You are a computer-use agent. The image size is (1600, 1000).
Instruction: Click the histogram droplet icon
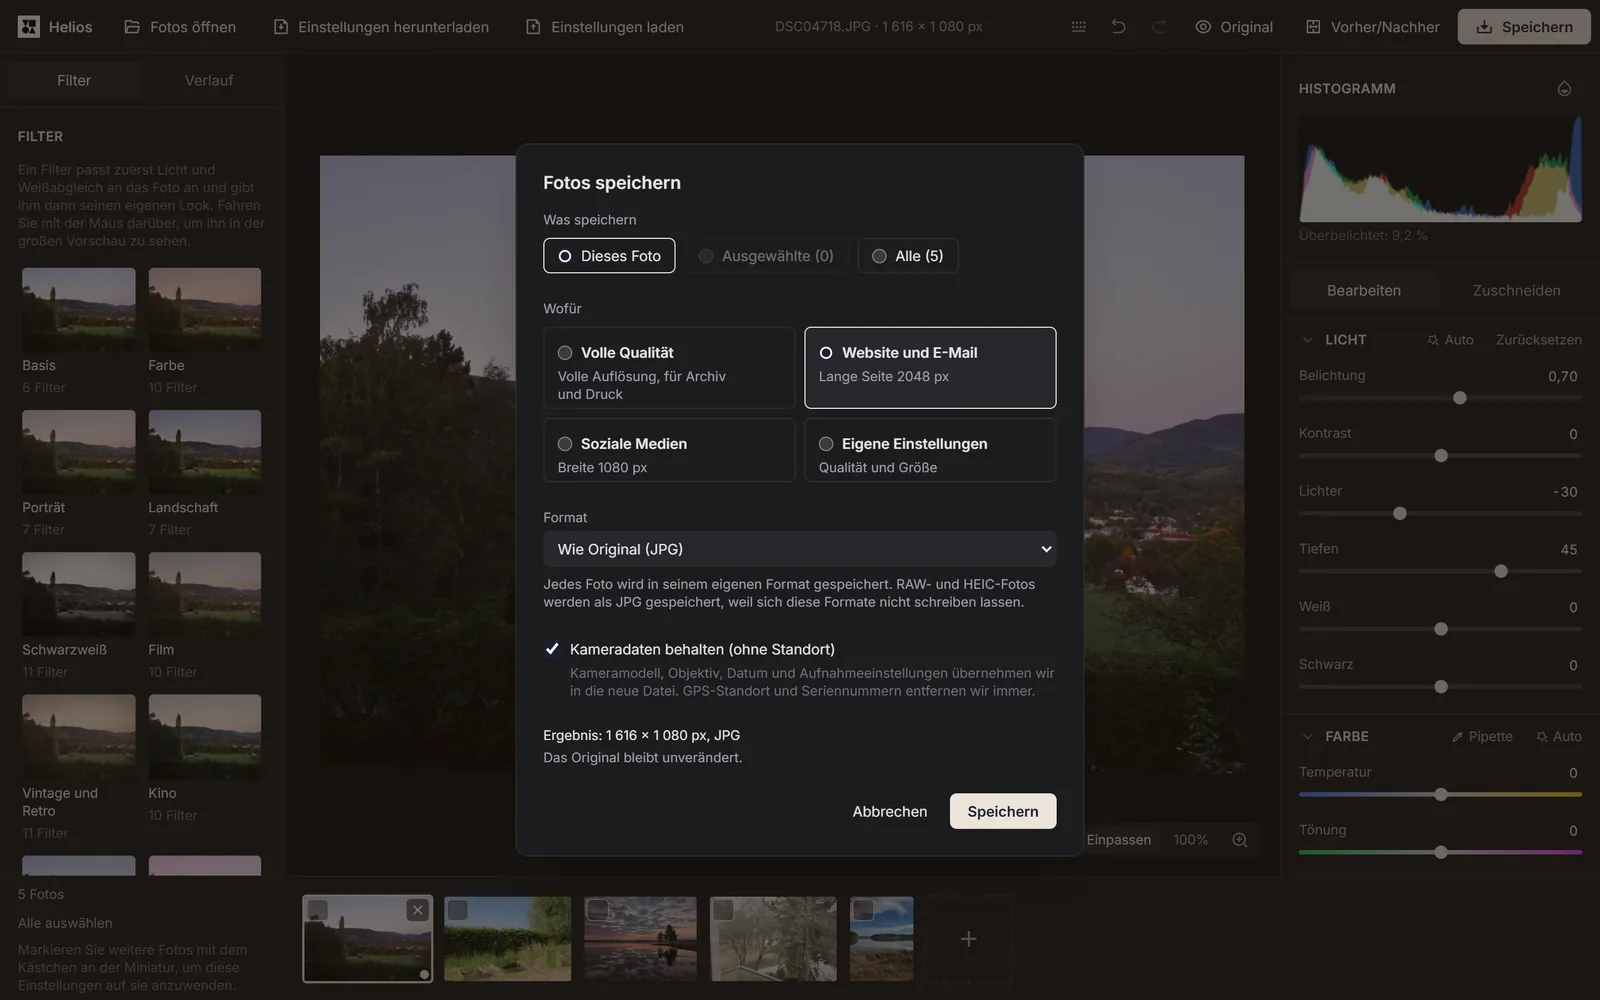pyautogui.click(x=1564, y=89)
